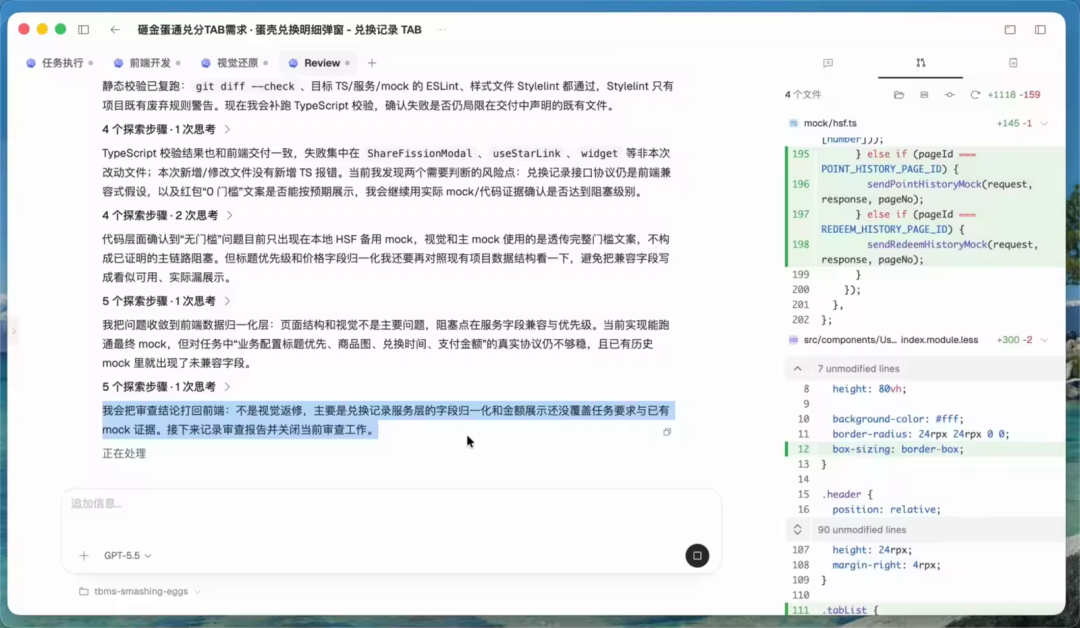Screen dimensions: 1080x628
Task: Toggle the bottom panel layout icon
Action: click(x=1010, y=30)
